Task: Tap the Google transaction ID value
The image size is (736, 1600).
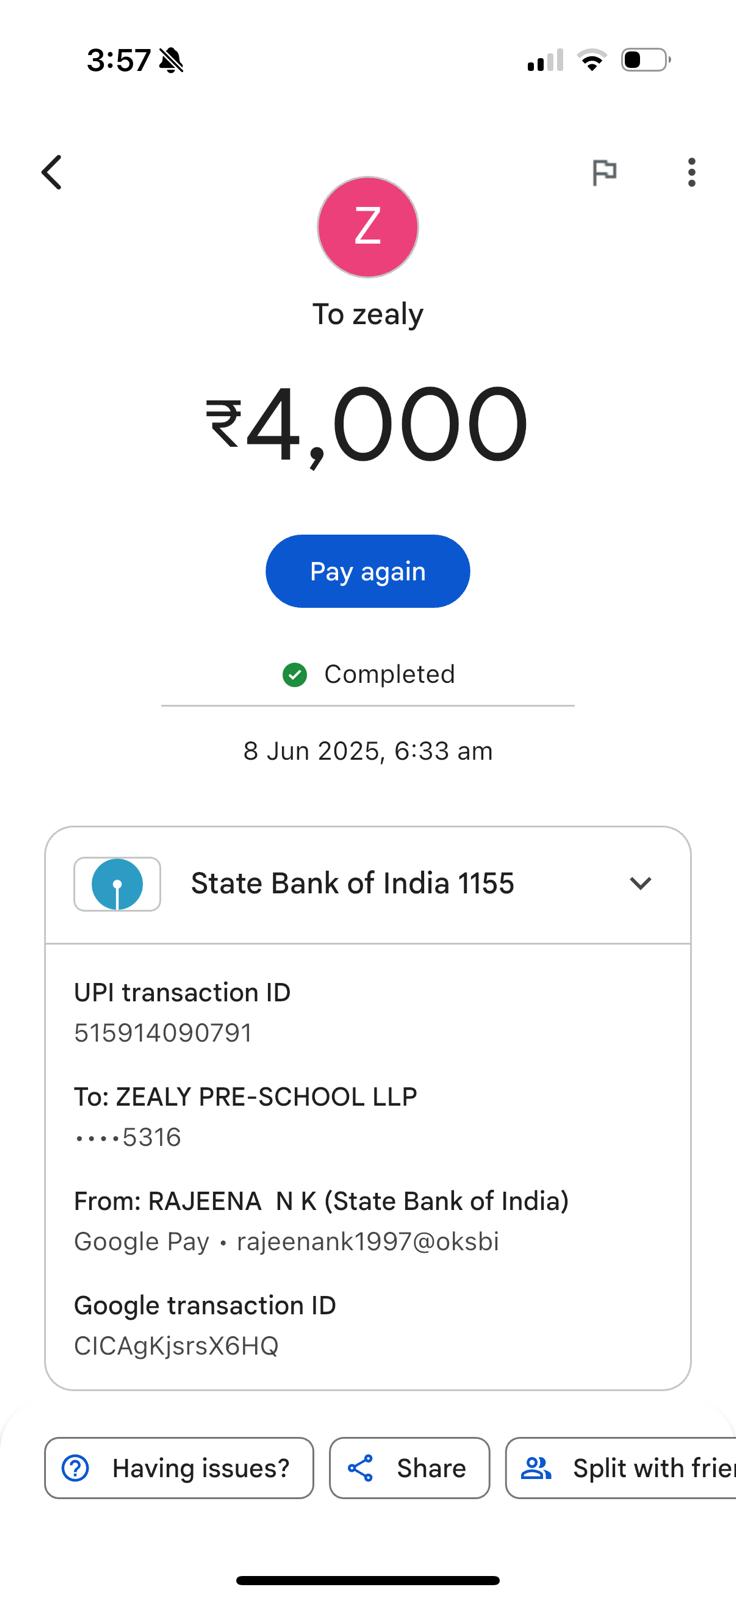Action: (x=176, y=1346)
